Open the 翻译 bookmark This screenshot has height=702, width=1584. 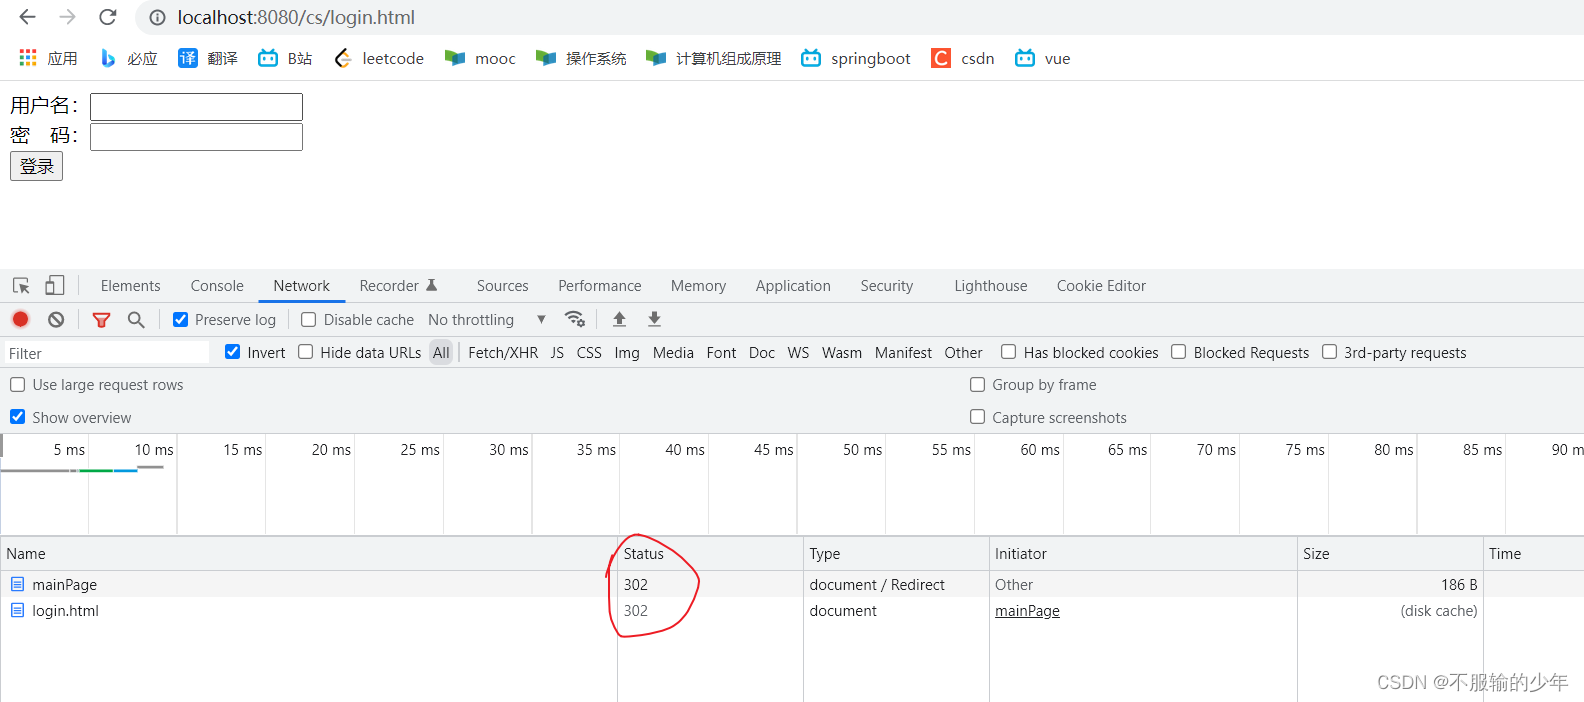(208, 58)
